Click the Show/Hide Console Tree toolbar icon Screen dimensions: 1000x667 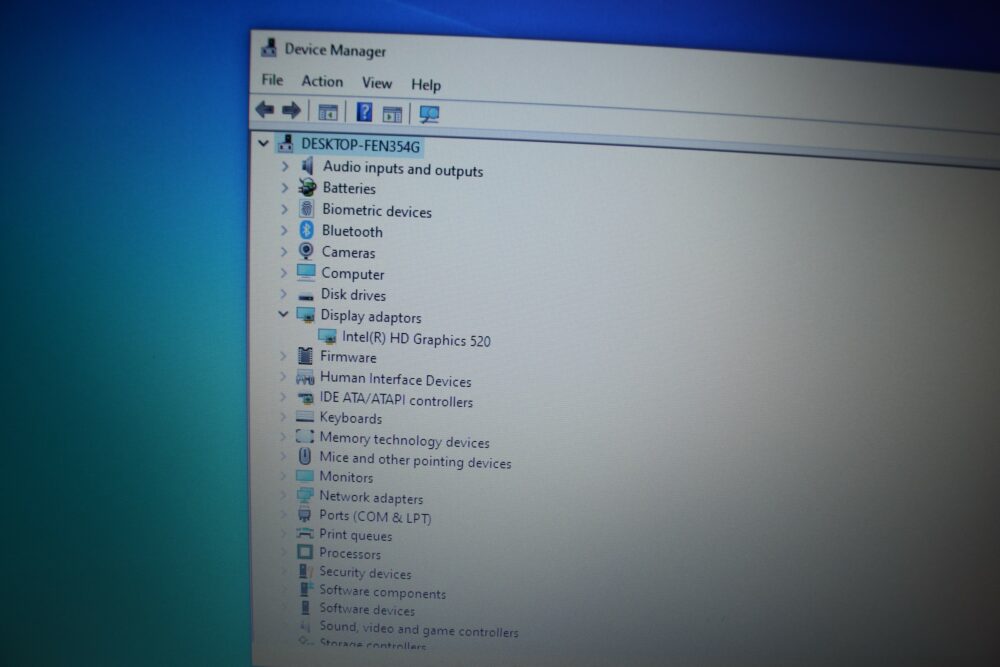[x=328, y=112]
